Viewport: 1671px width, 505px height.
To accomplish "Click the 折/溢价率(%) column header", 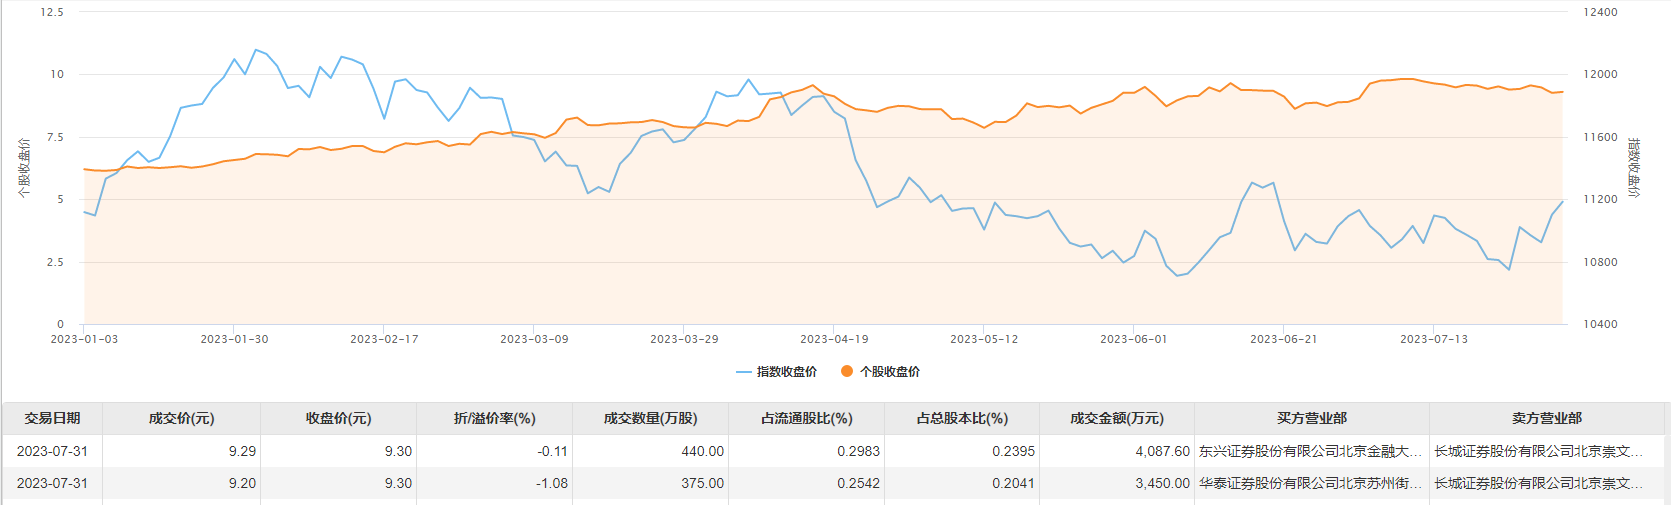I will (x=494, y=419).
